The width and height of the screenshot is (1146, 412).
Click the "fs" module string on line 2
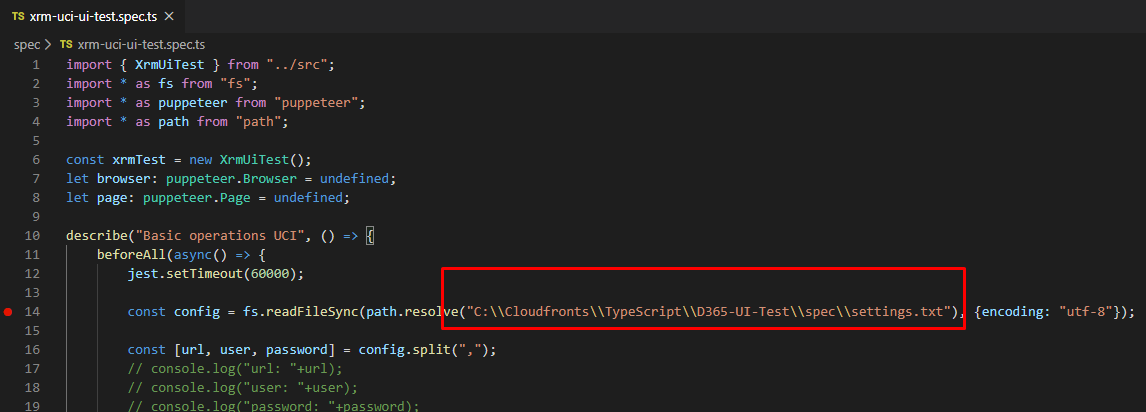(x=235, y=83)
